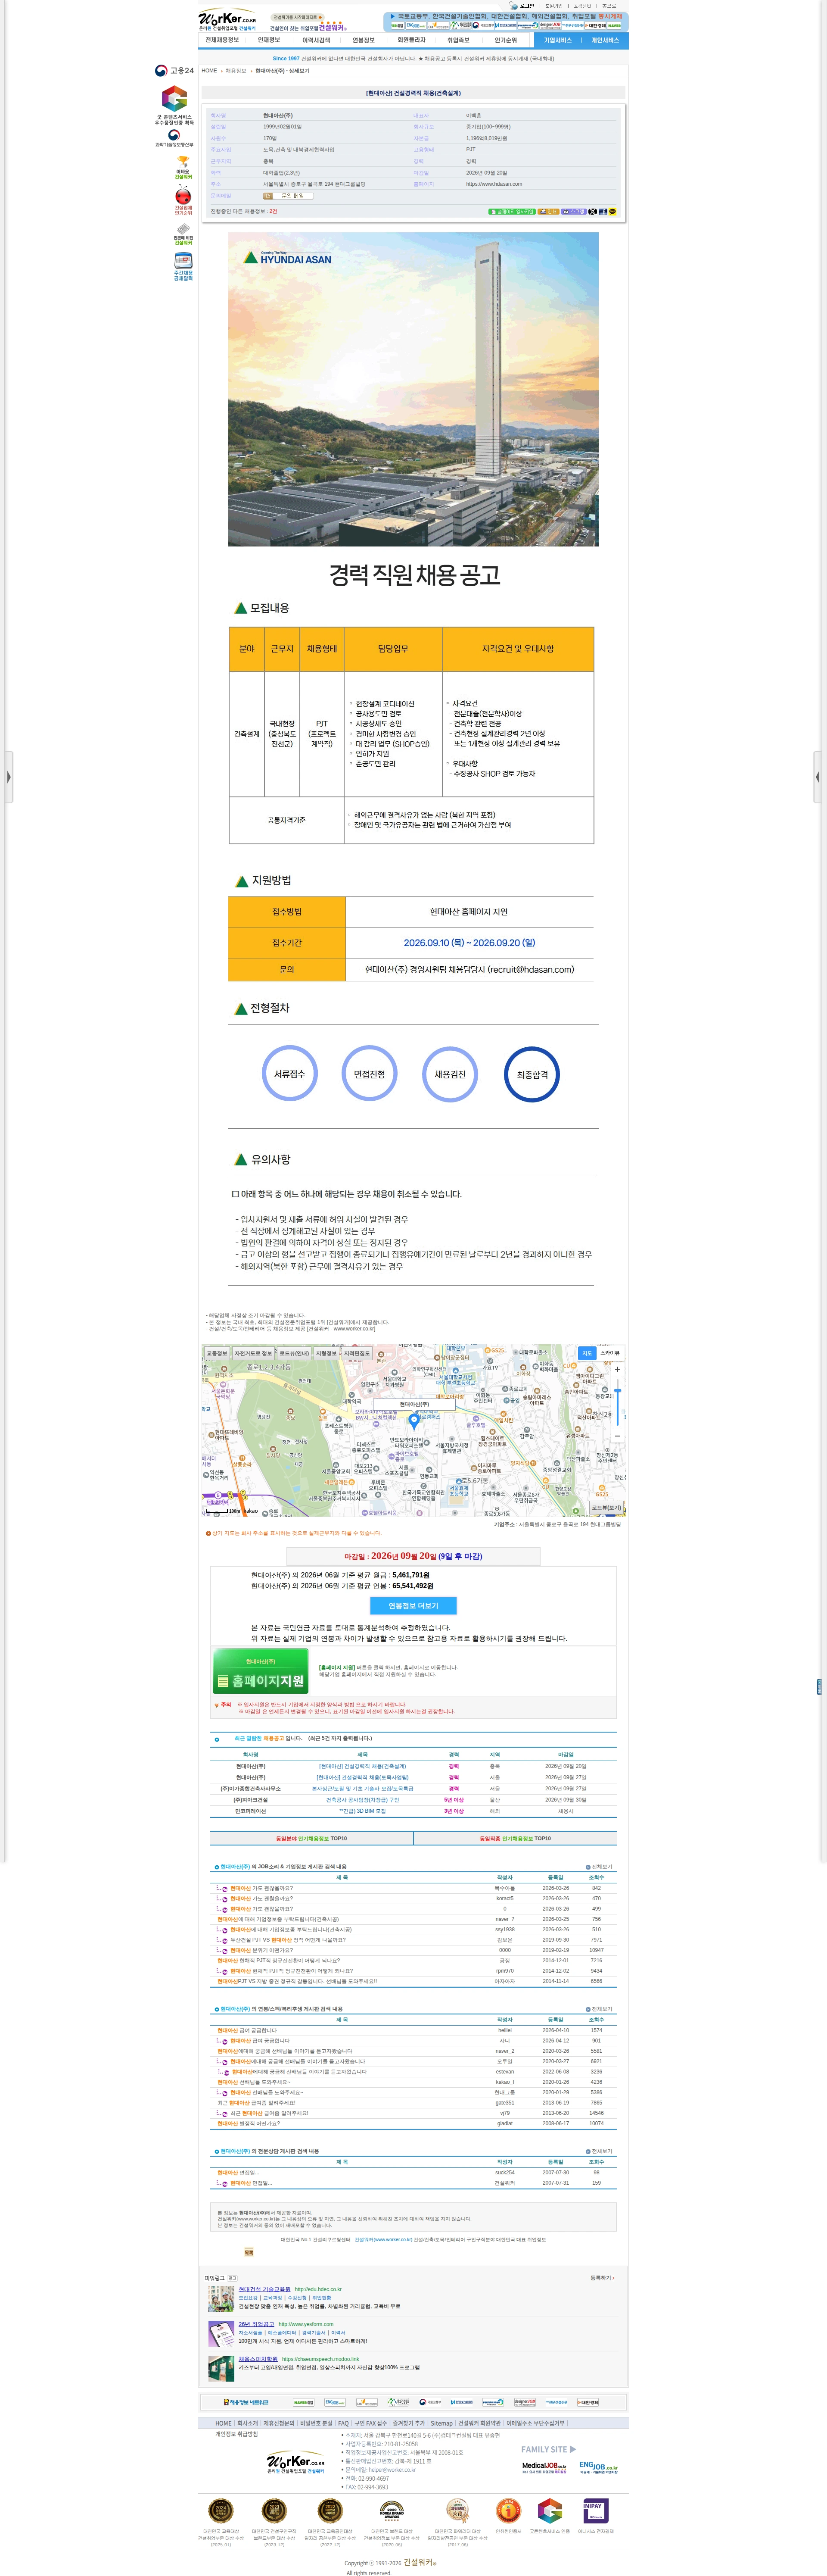The image size is (827, 2576).
Task: Click the Hyundai Asan tower banner image
Action: tap(413, 389)
